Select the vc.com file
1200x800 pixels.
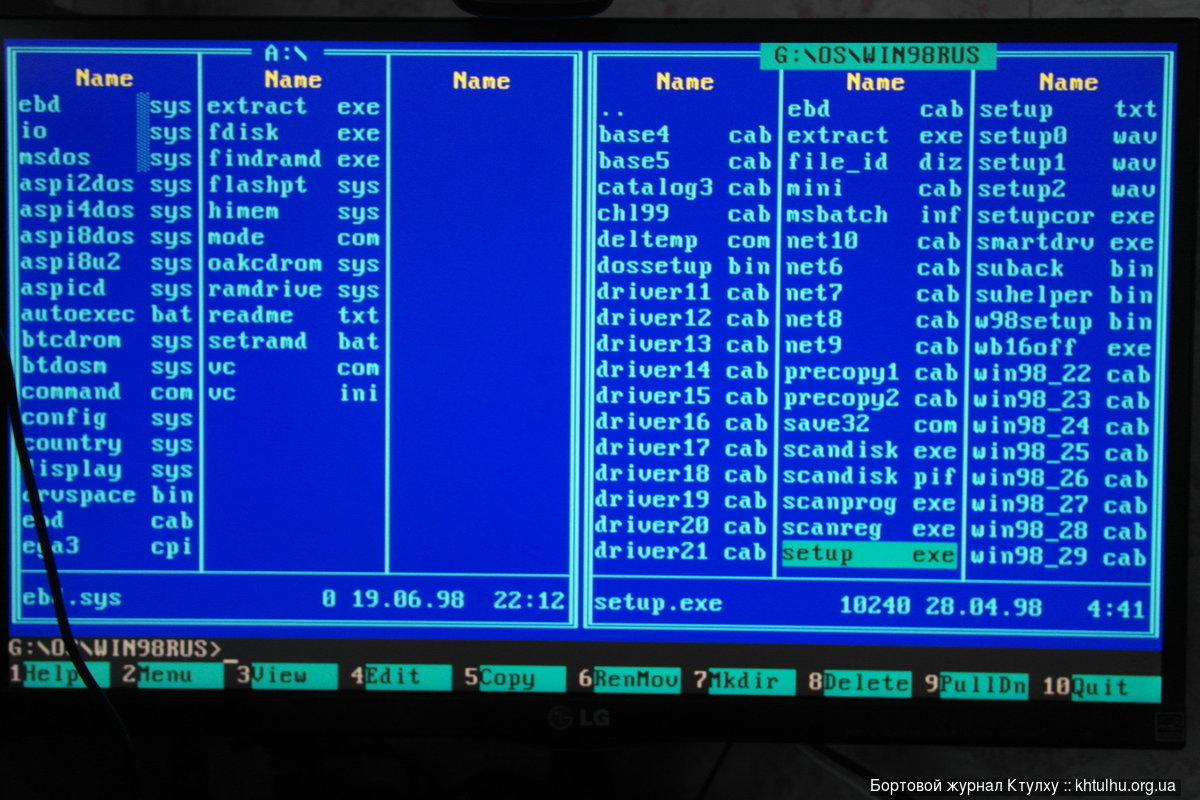tap(294, 367)
